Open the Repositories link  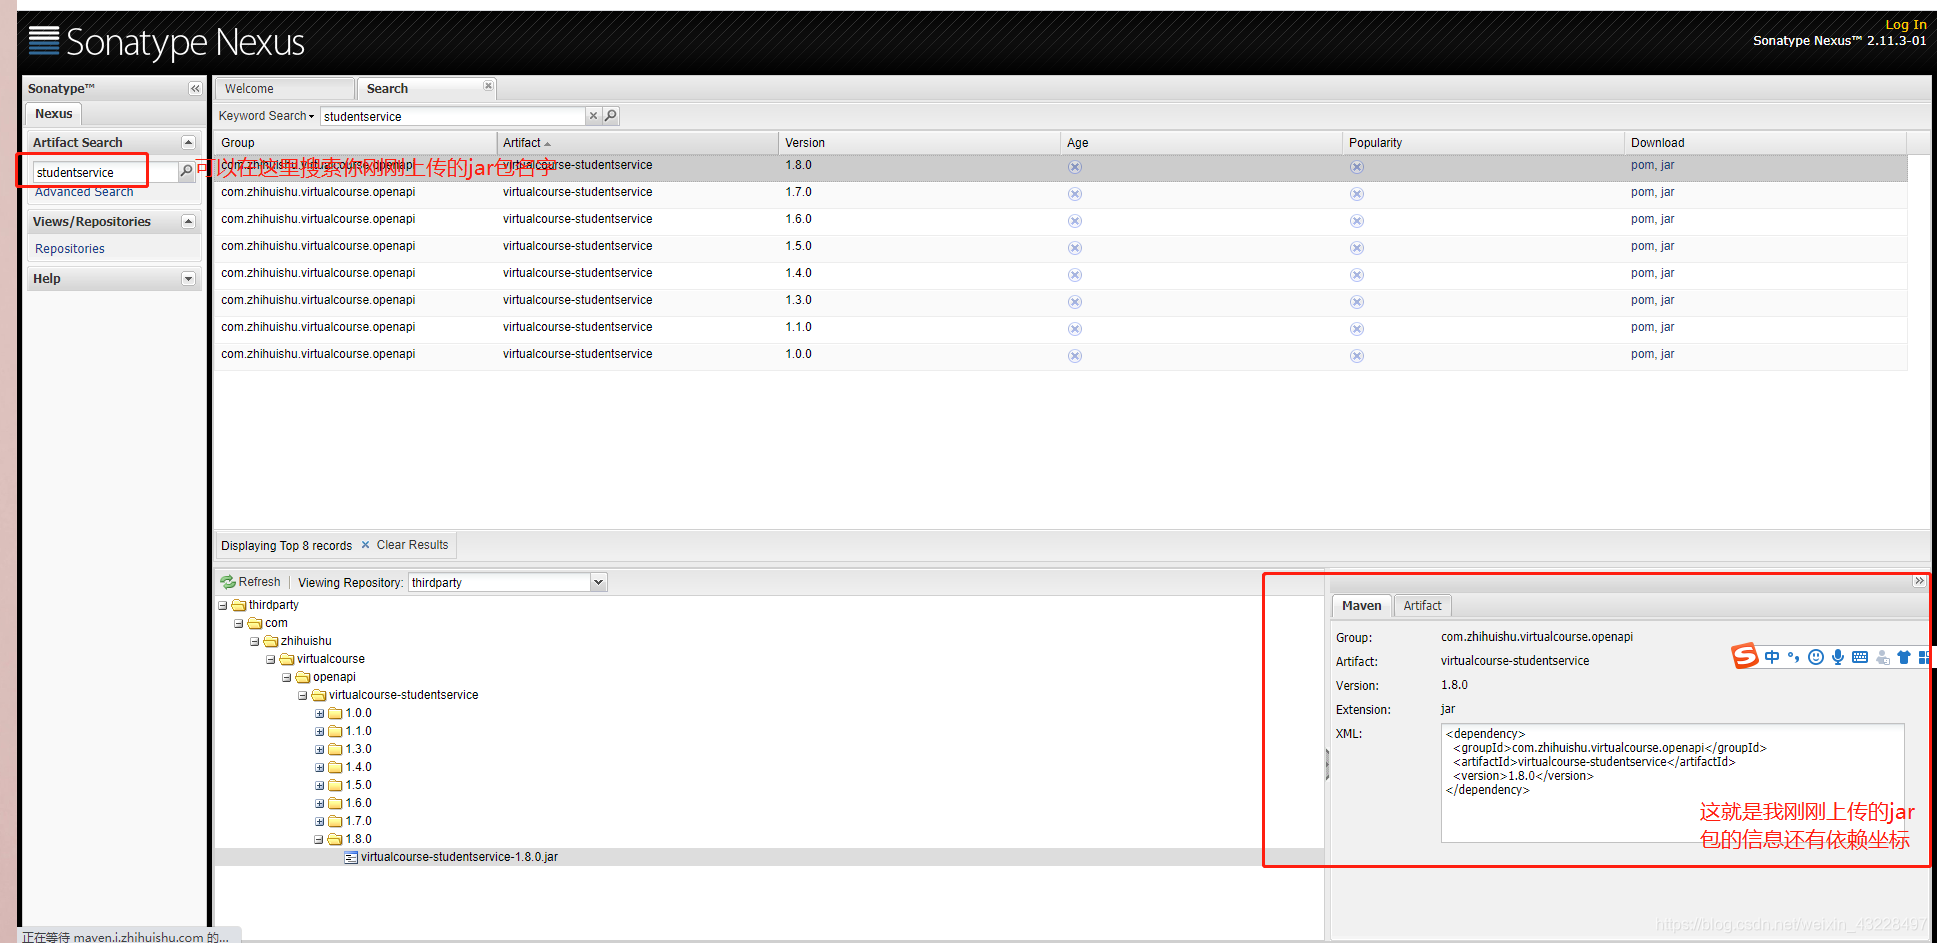click(70, 249)
